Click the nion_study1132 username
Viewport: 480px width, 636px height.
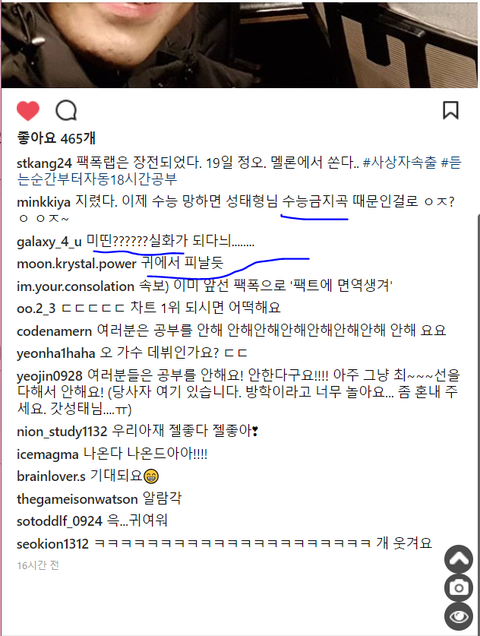[62, 432]
